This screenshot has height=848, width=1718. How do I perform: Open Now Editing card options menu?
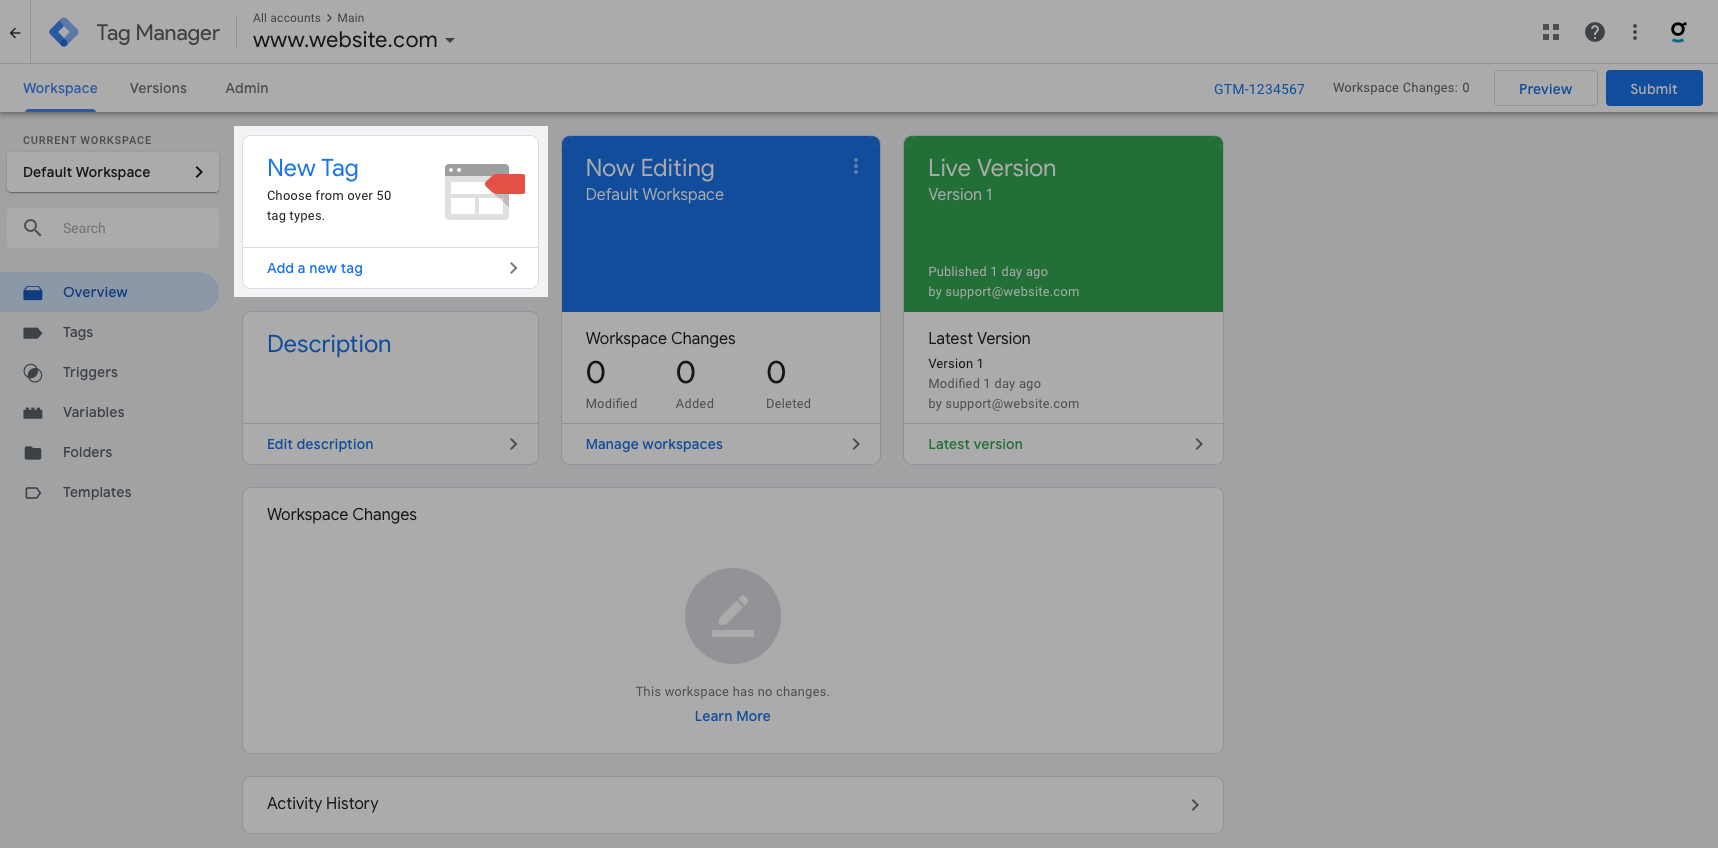[856, 167]
